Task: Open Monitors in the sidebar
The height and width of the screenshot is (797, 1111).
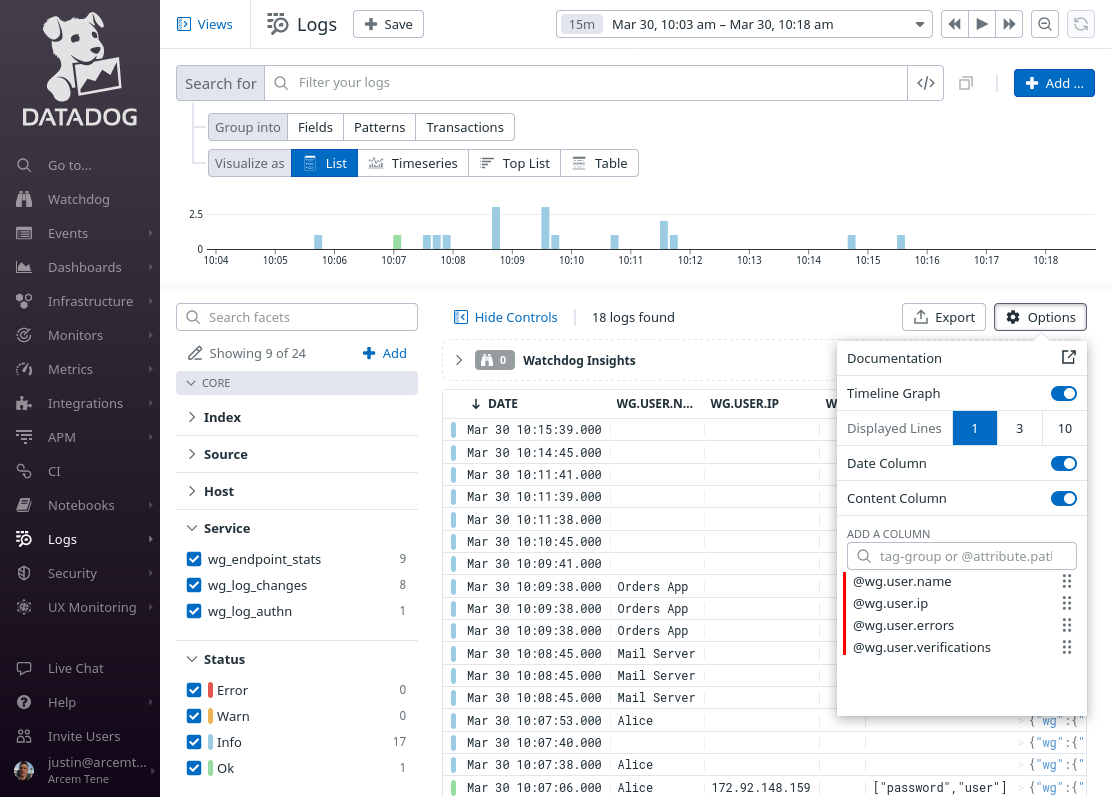Action: pos(75,335)
